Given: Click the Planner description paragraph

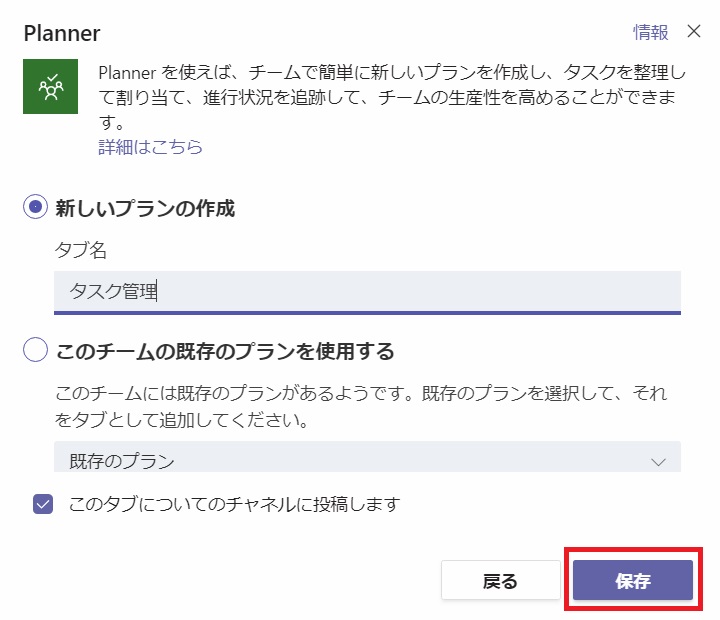Looking at the screenshot, I should [x=392, y=97].
